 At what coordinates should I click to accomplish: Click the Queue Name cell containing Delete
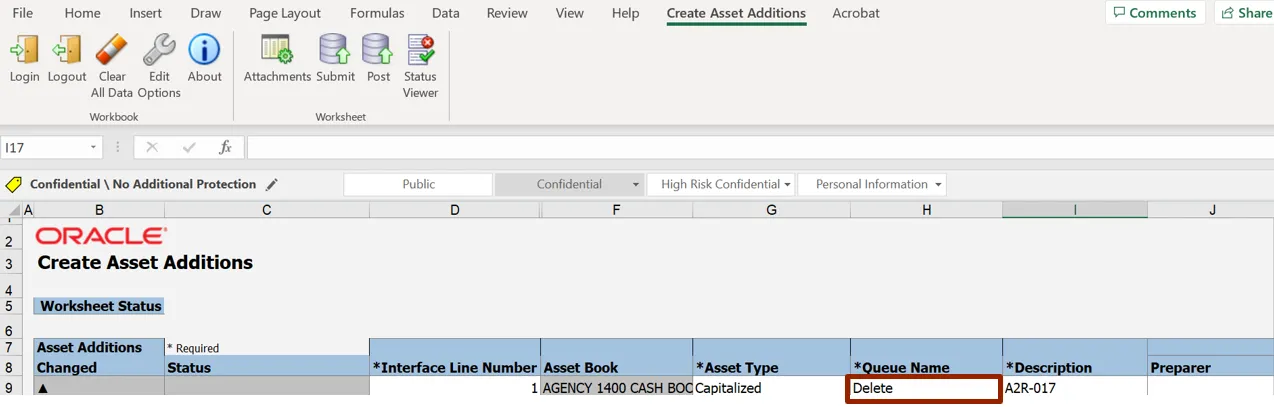pyautogui.click(x=923, y=389)
